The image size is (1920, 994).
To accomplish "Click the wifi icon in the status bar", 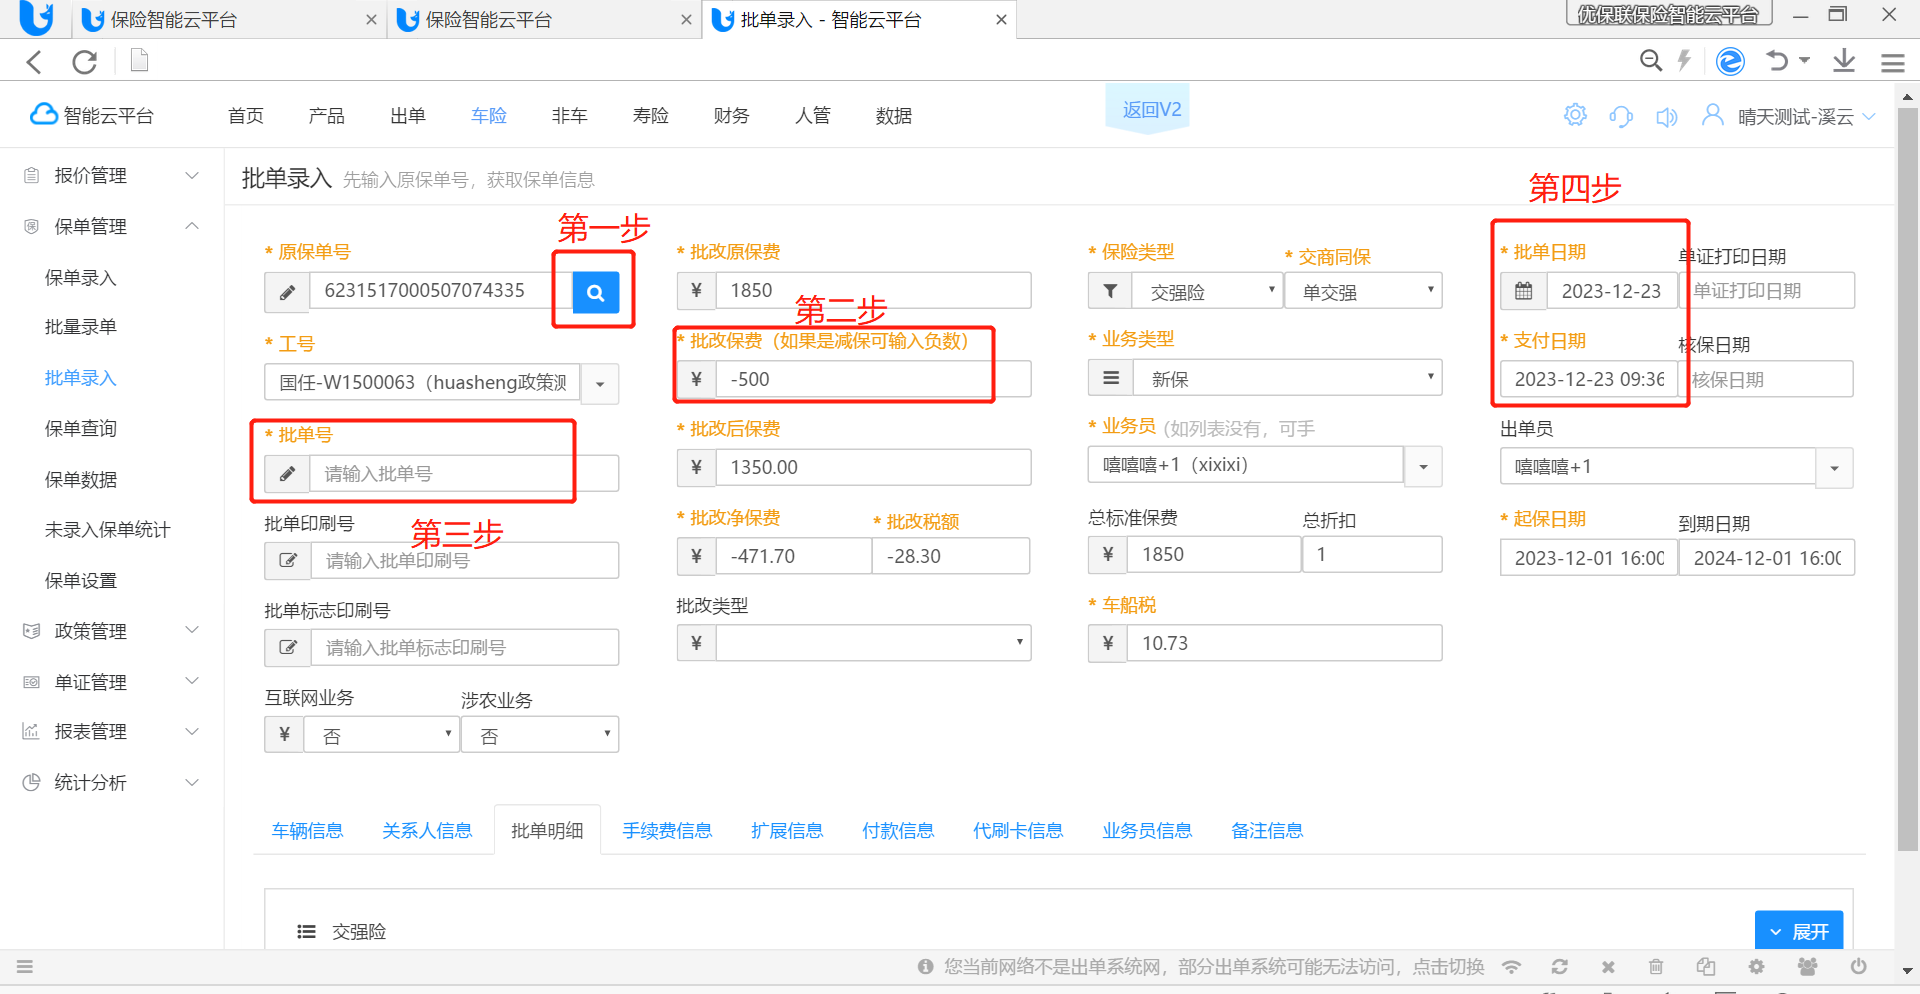I will [x=1511, y=967].
